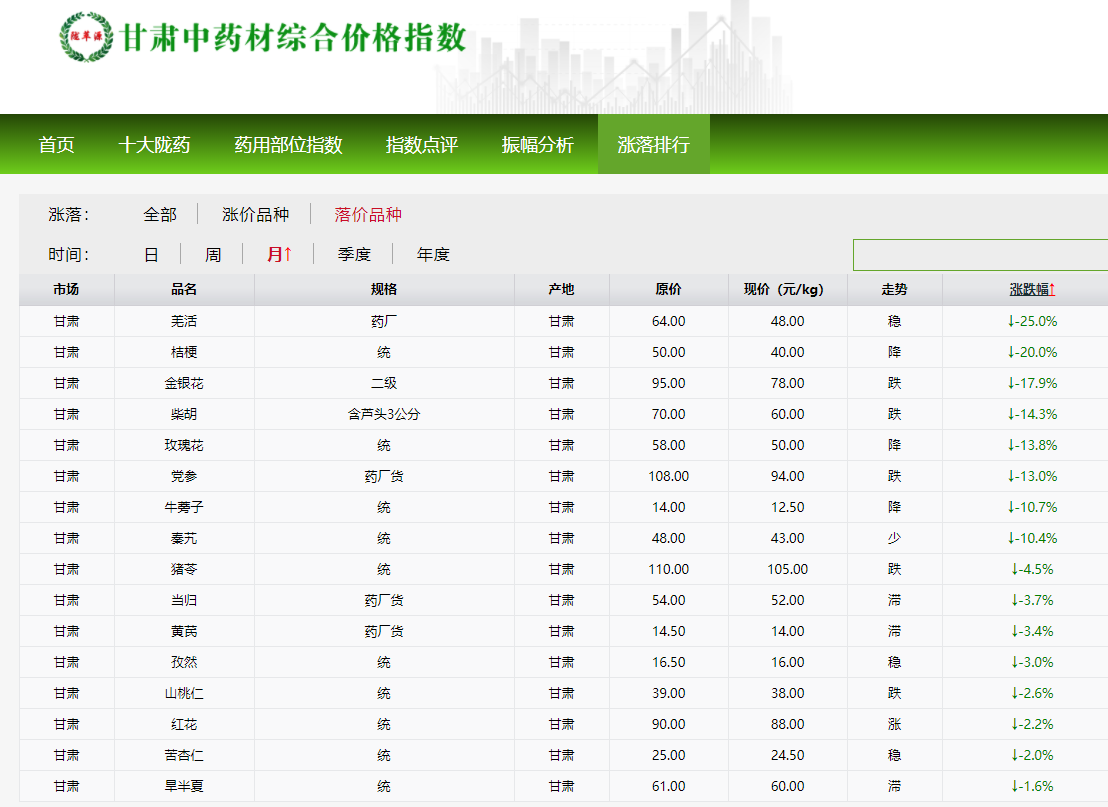
Task: Sort table by 涨跌幅 column header
Action: (1032, 290)
